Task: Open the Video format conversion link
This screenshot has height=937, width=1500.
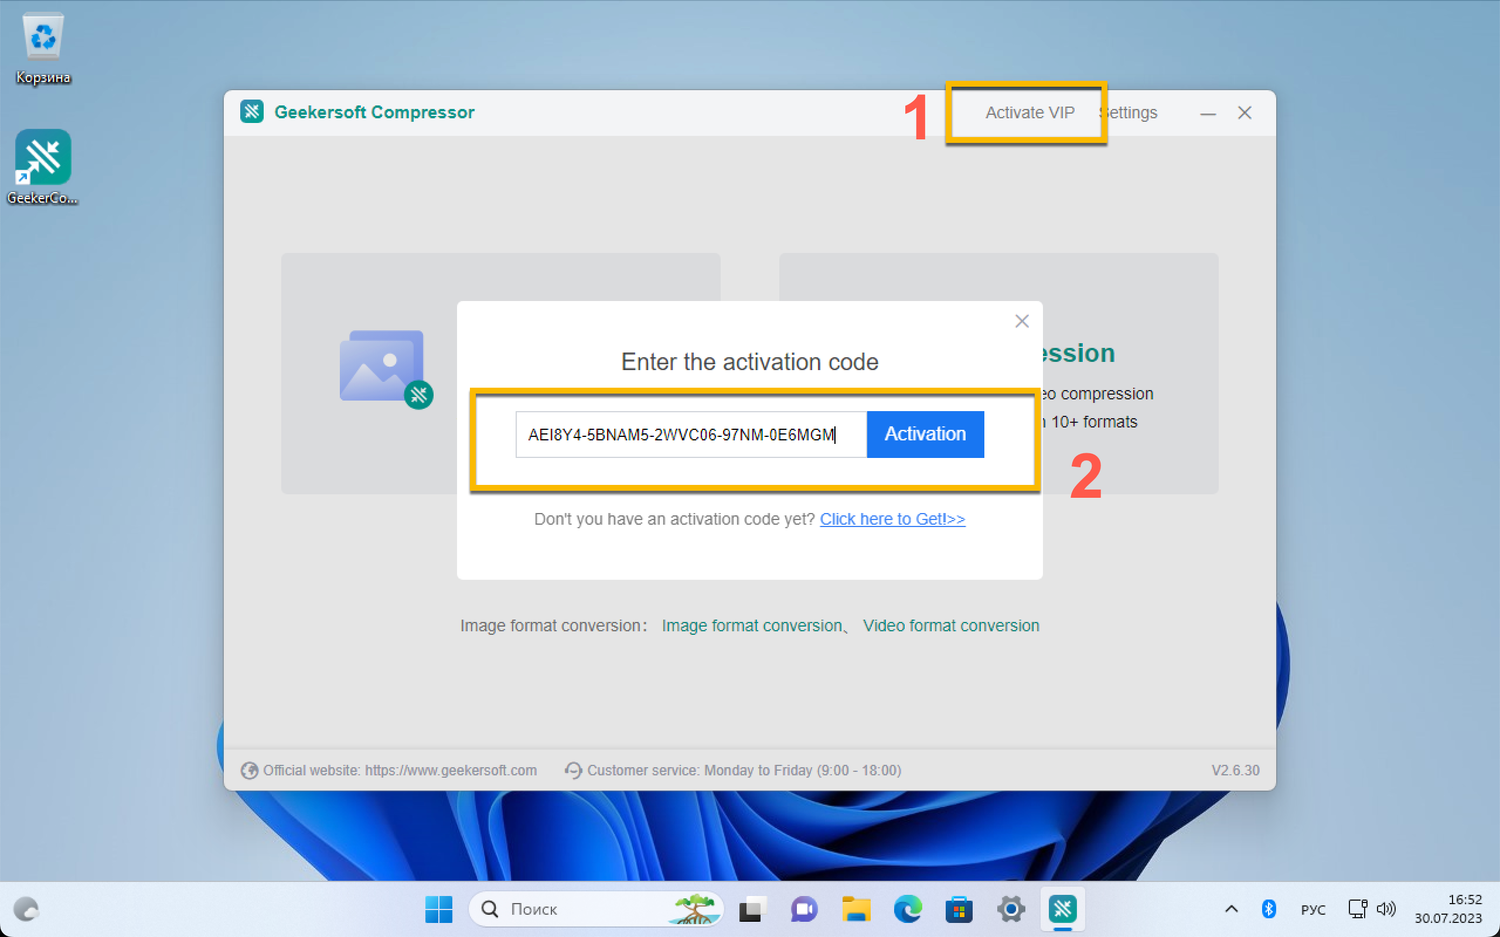Action: pos(951,626)
